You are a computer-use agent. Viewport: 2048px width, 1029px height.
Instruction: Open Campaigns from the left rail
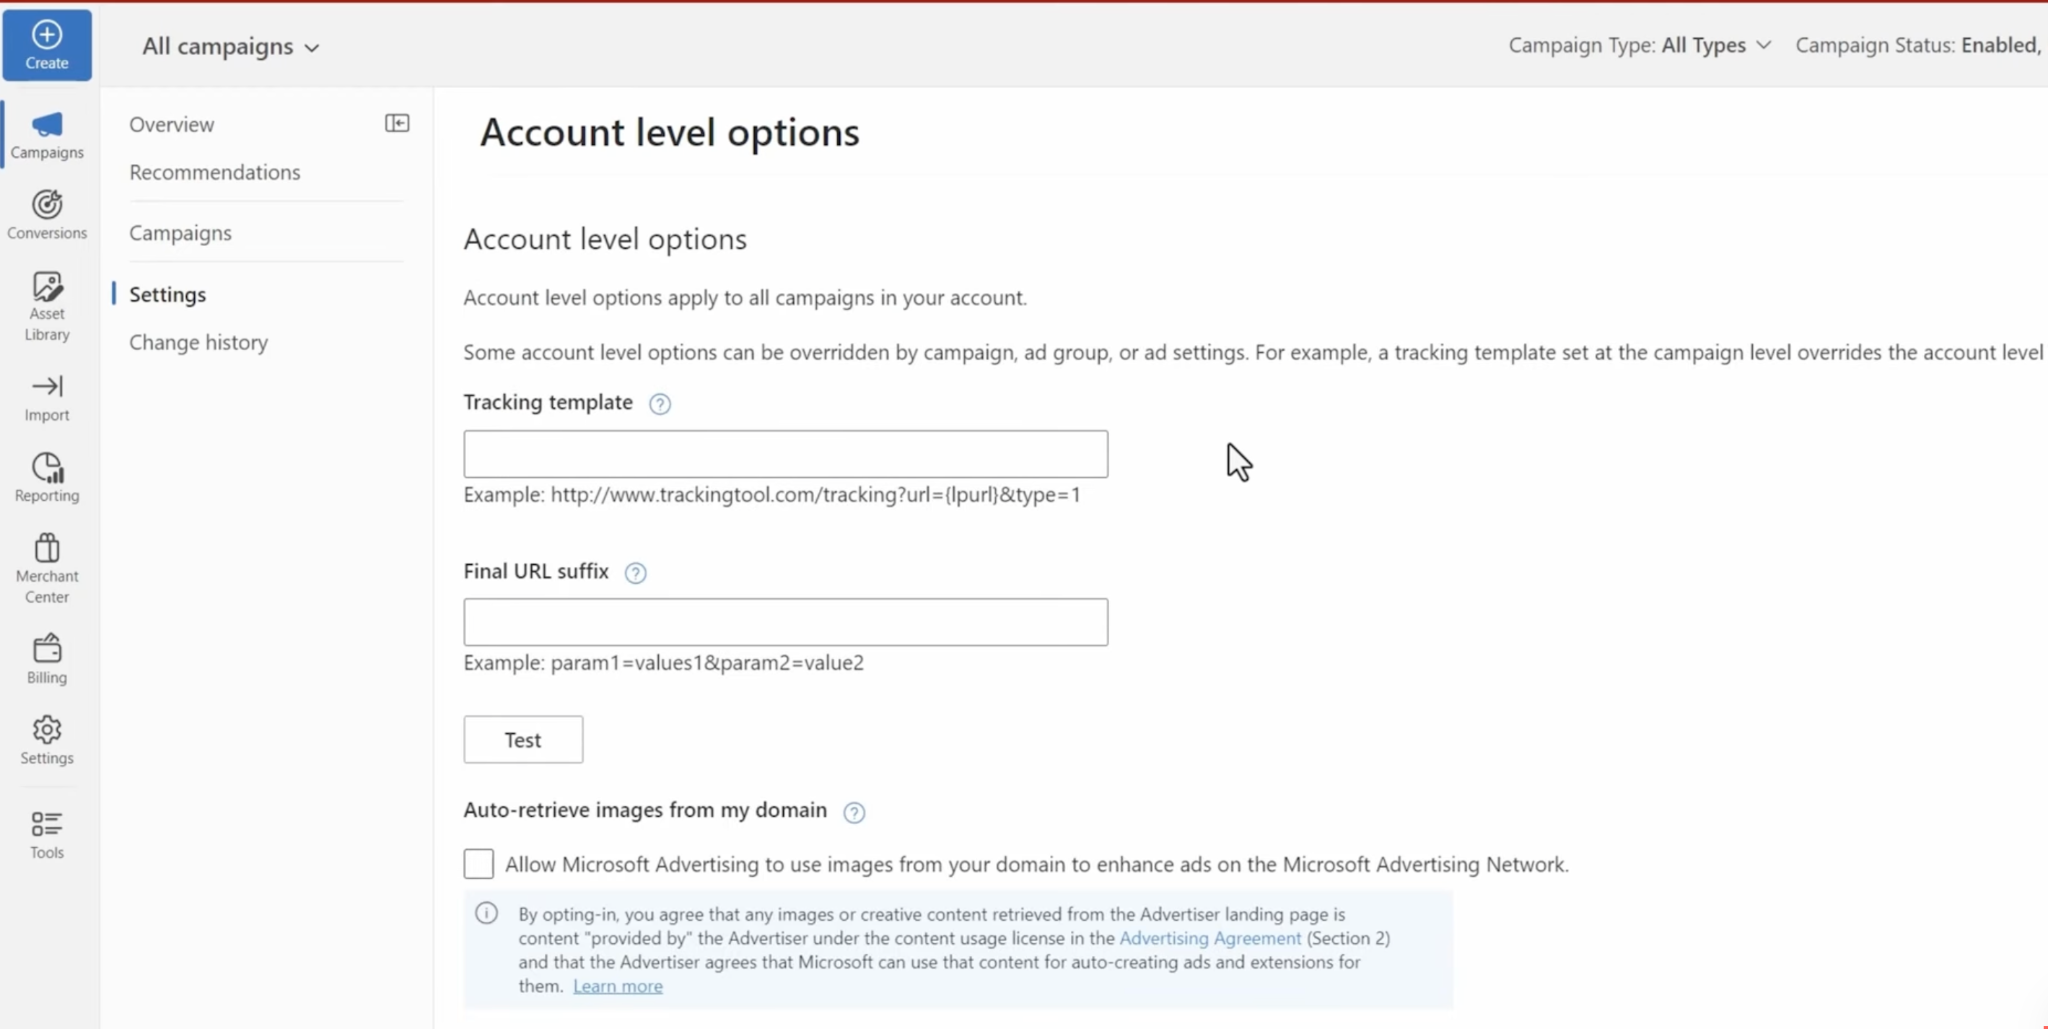tap(47, 135)
